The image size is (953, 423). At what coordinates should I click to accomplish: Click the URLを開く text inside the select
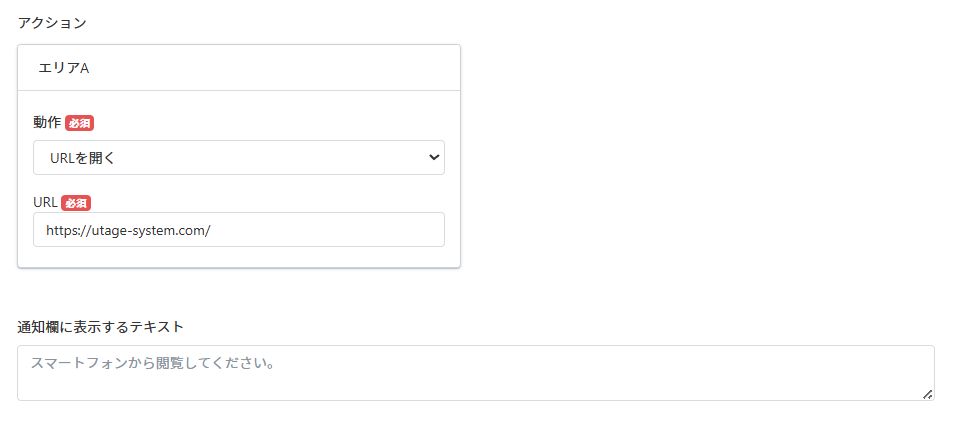pos(81,158)
